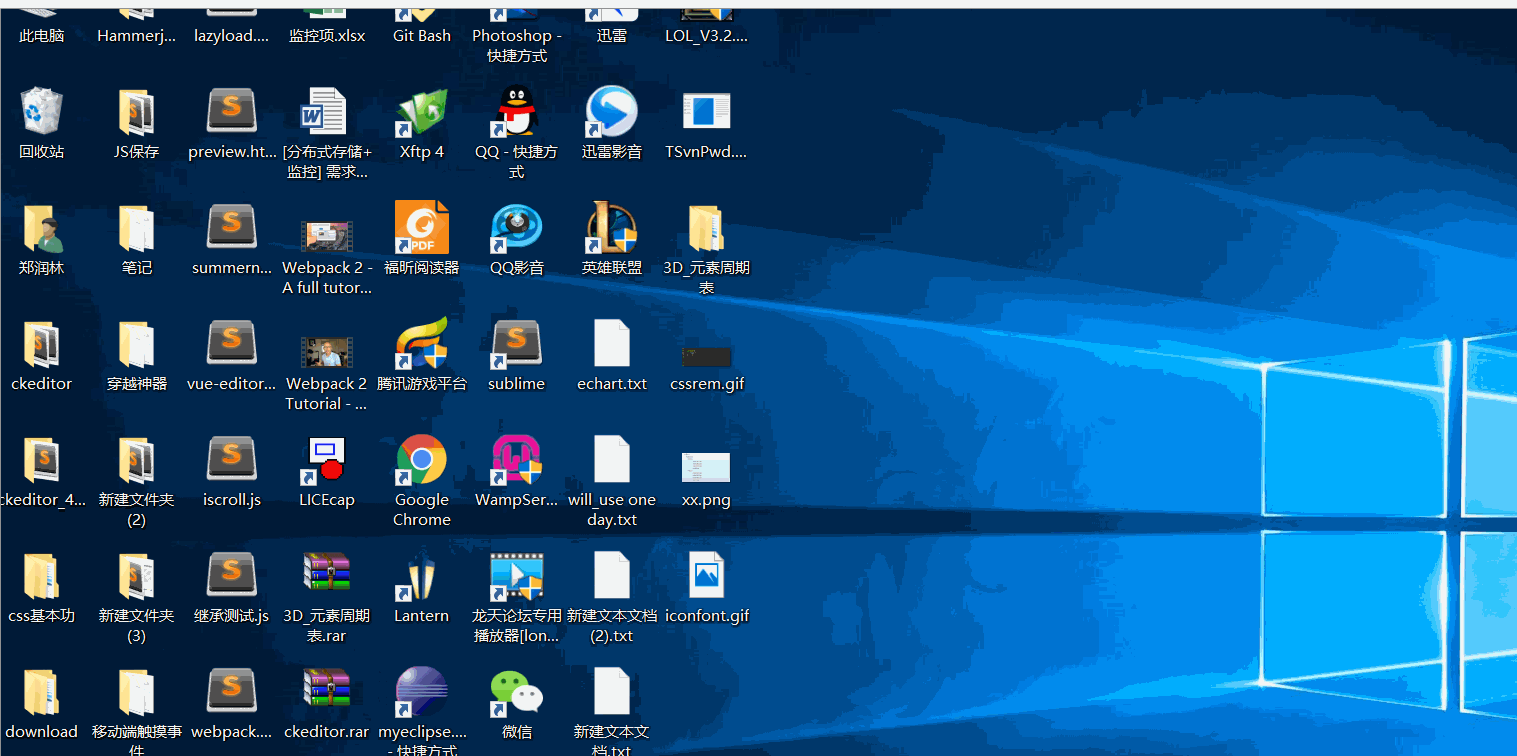Image resolution: width=1517 pixels, height=756 pixels.
Task: Select the sublime shortcut icon
Action: click(x=516, y=343)
